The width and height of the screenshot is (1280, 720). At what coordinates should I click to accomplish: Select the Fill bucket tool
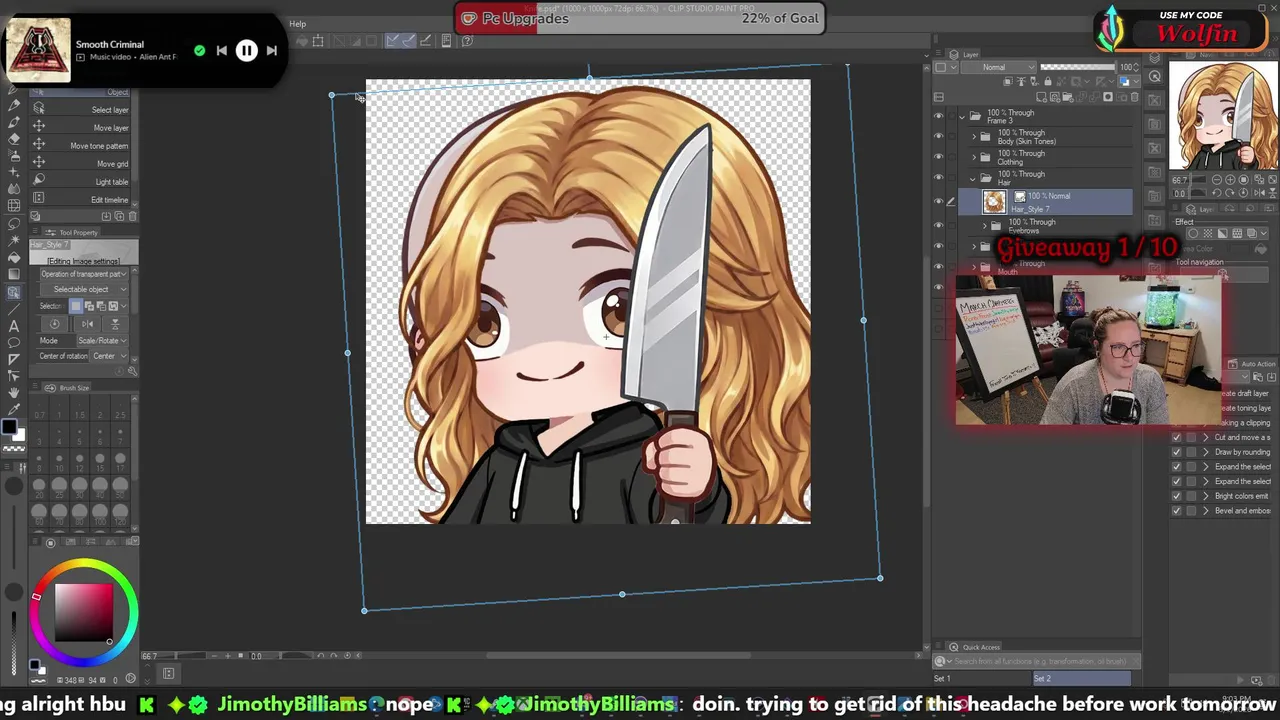(x=14, y=257)
